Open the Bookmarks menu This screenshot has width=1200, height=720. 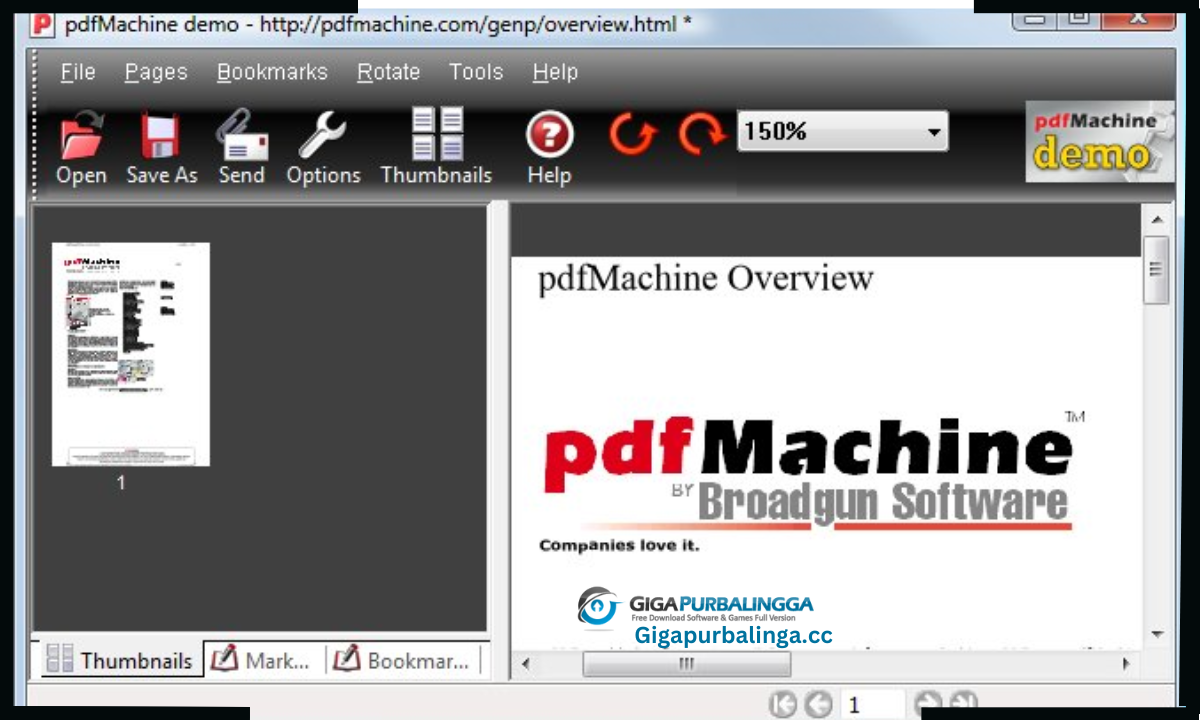(272, 72)
